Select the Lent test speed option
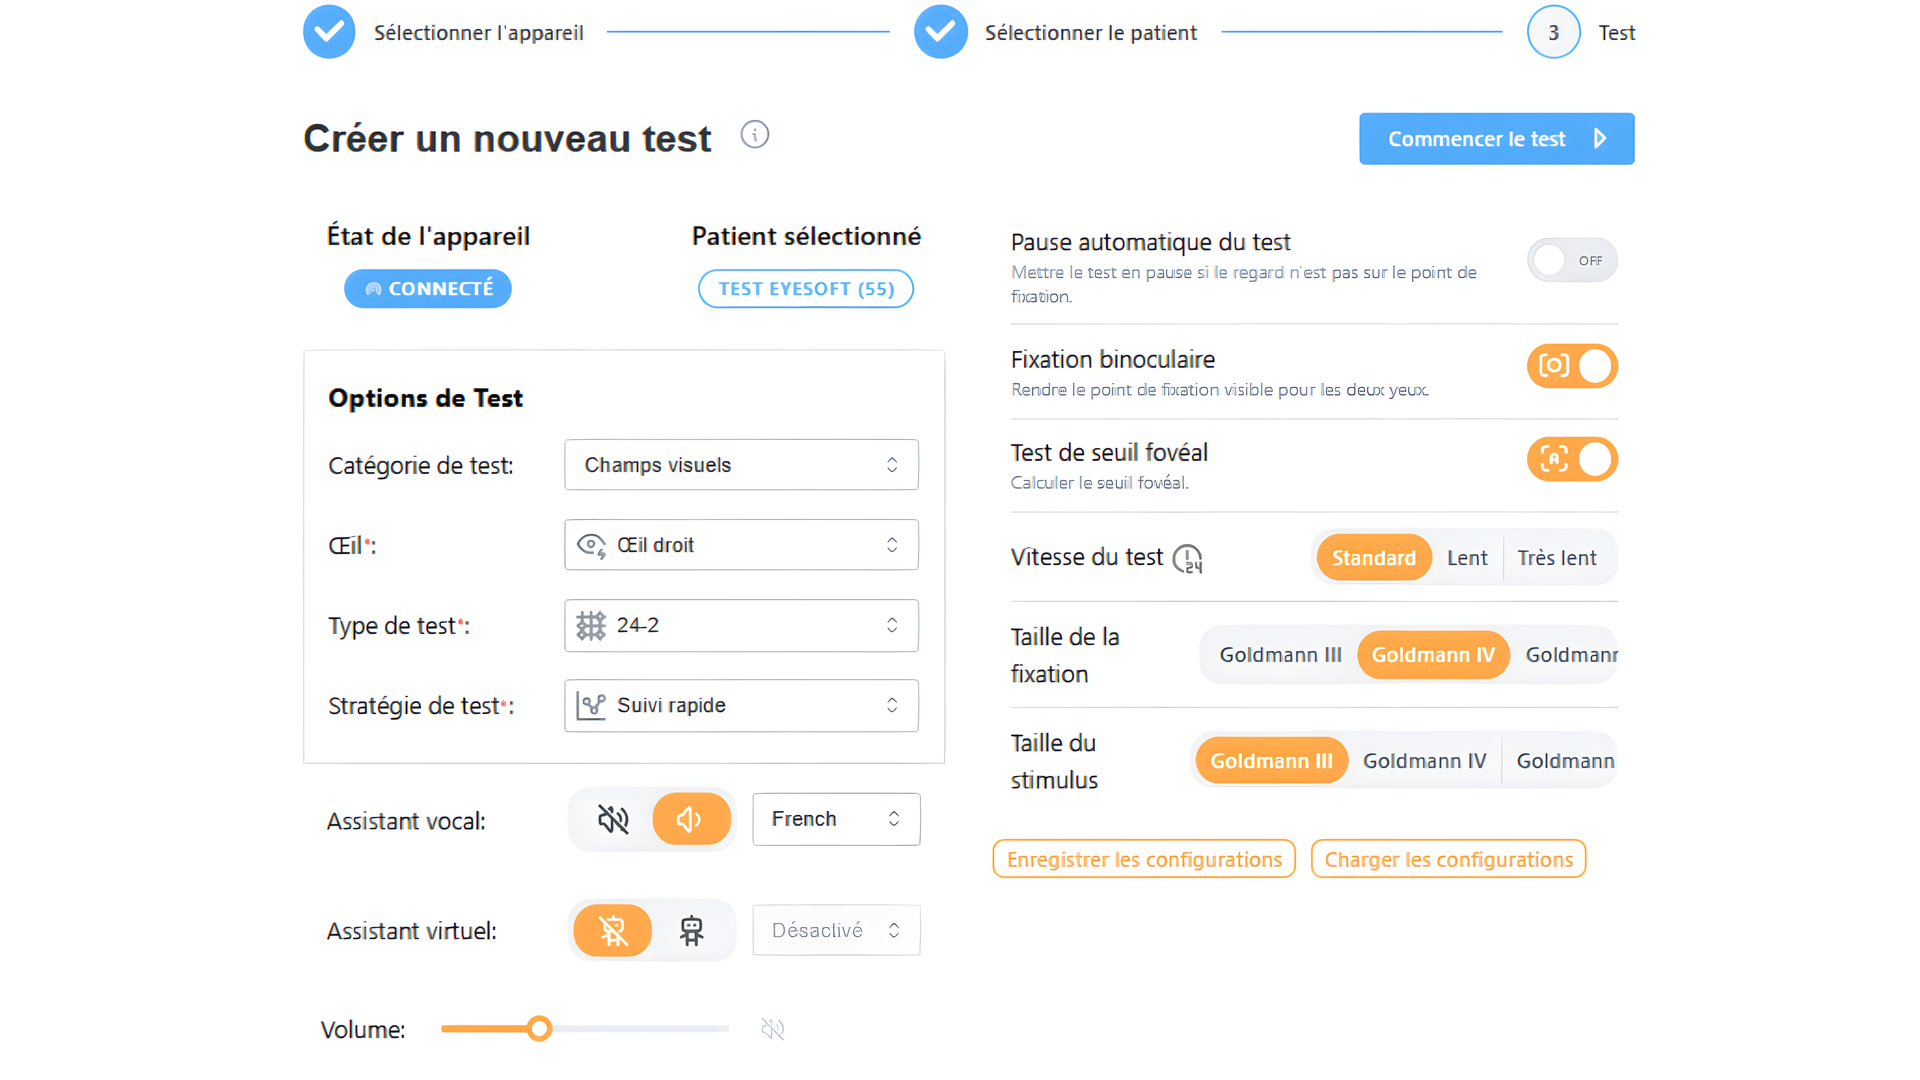Viewport: 1920px width, 1080px height. point(1467,558)
